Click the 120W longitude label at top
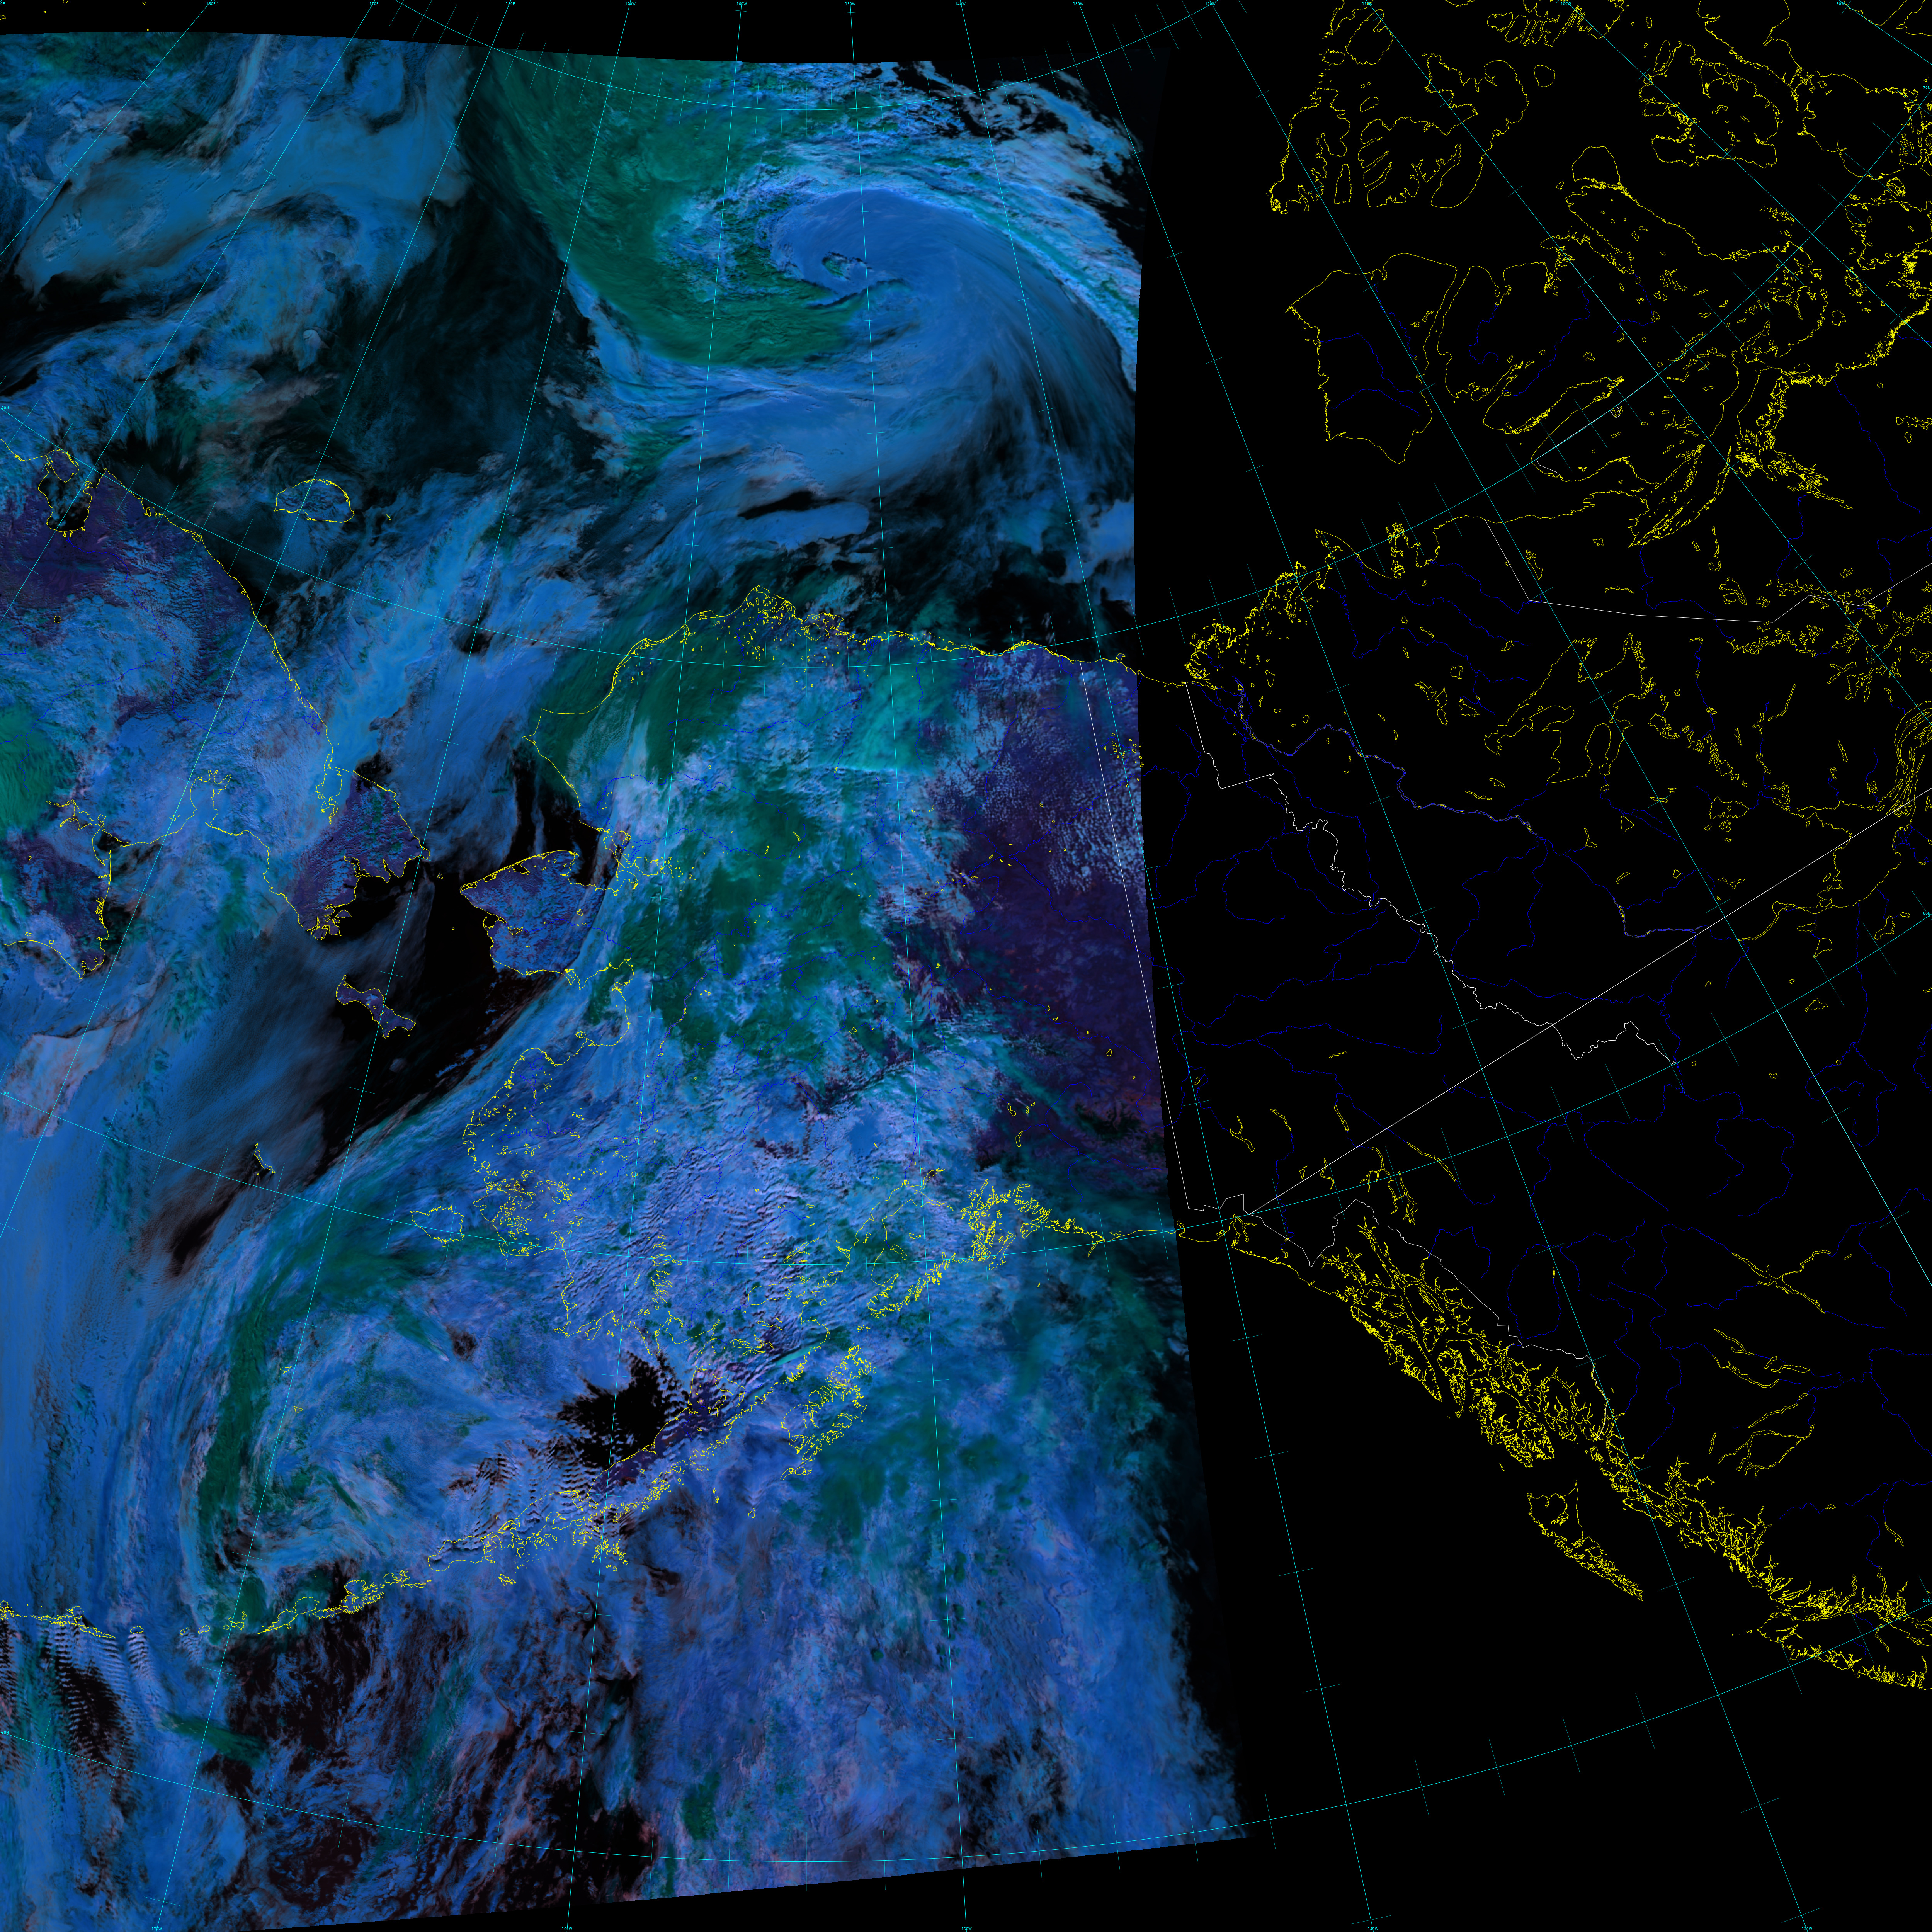Image resolution: width=1932 pixels, height=1932 pixels. click(1210, 4)
